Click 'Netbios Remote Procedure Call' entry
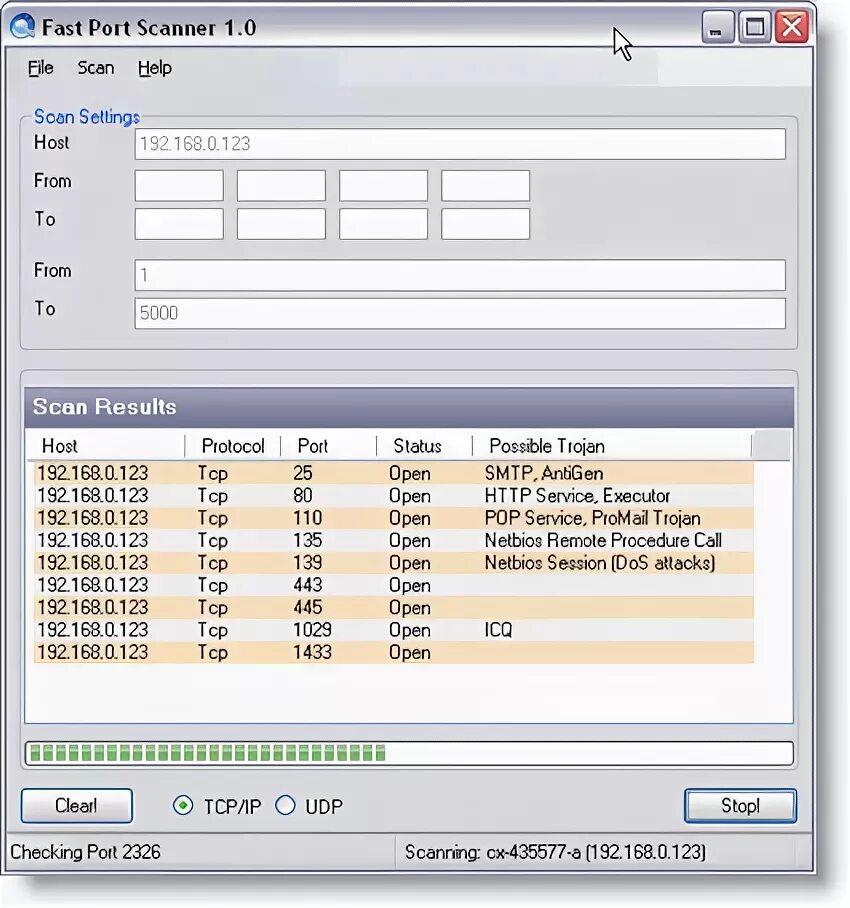 click(603, 540)
